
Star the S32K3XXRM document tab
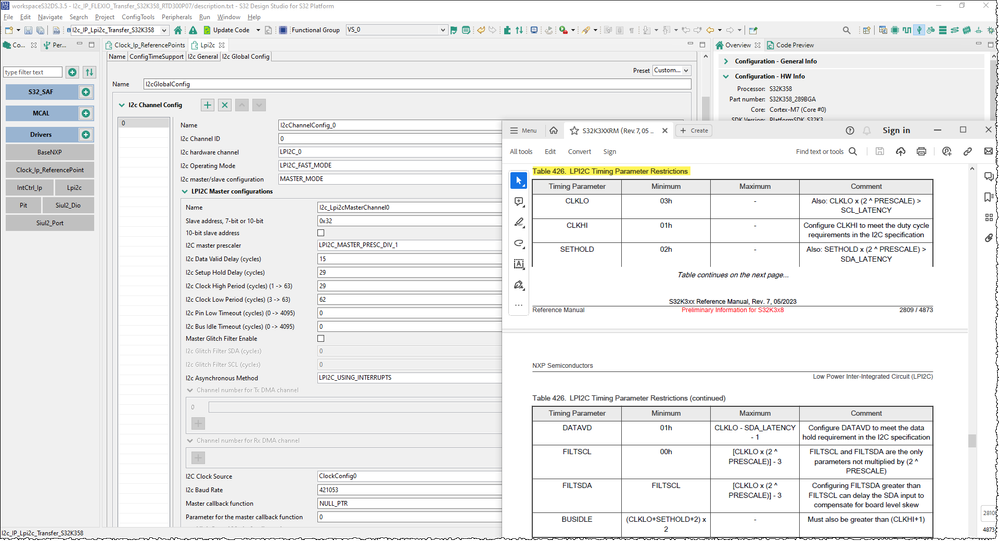(x=574, y=131)
